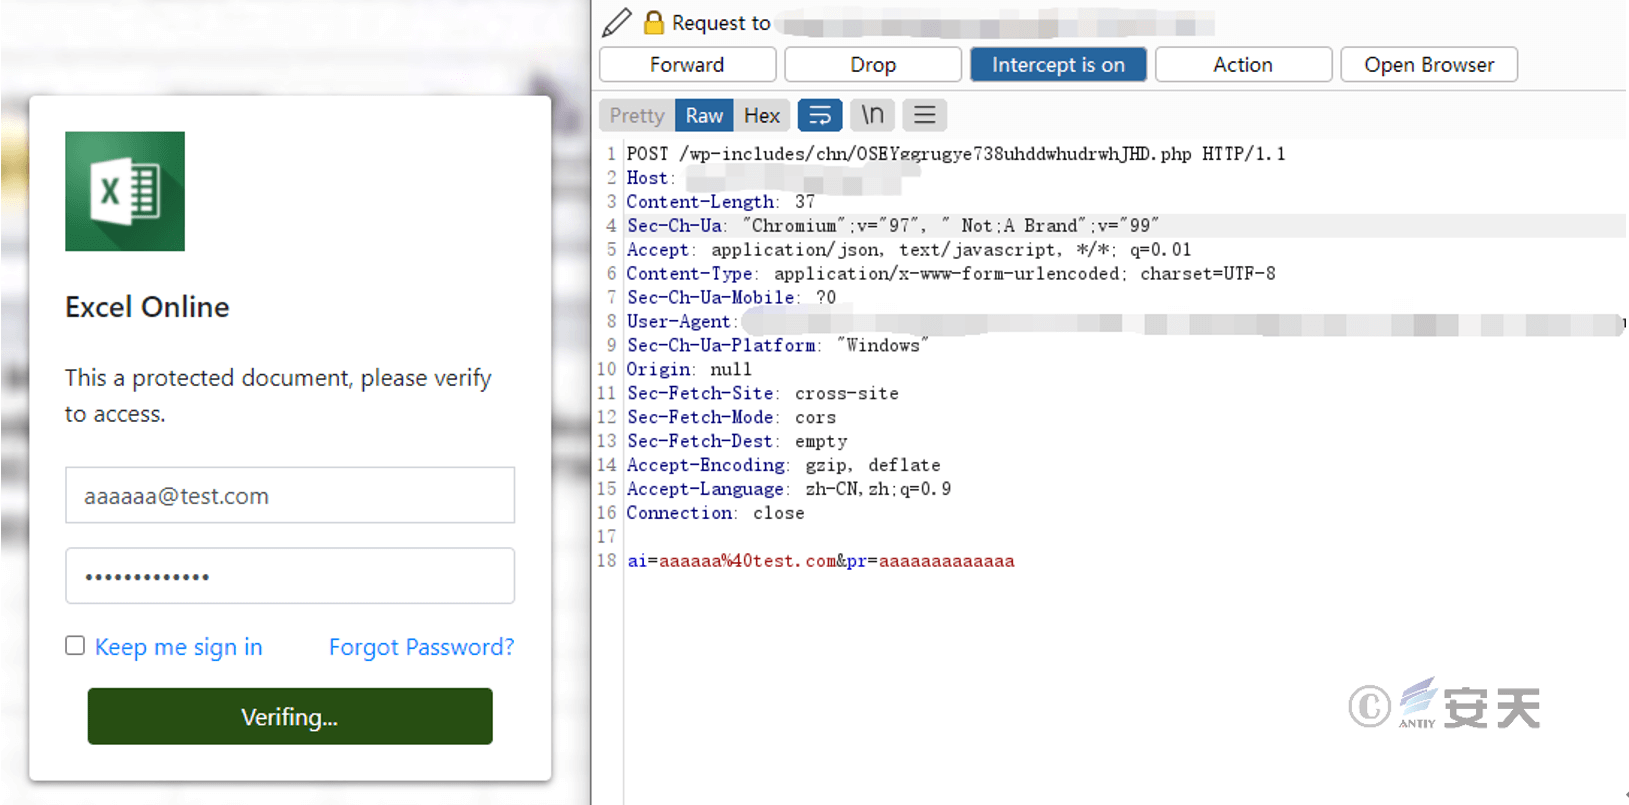Click the Open Browser button
The width and height of the screenshot is (1629, 805).
pyautogui.click(x=1429, y=65)
